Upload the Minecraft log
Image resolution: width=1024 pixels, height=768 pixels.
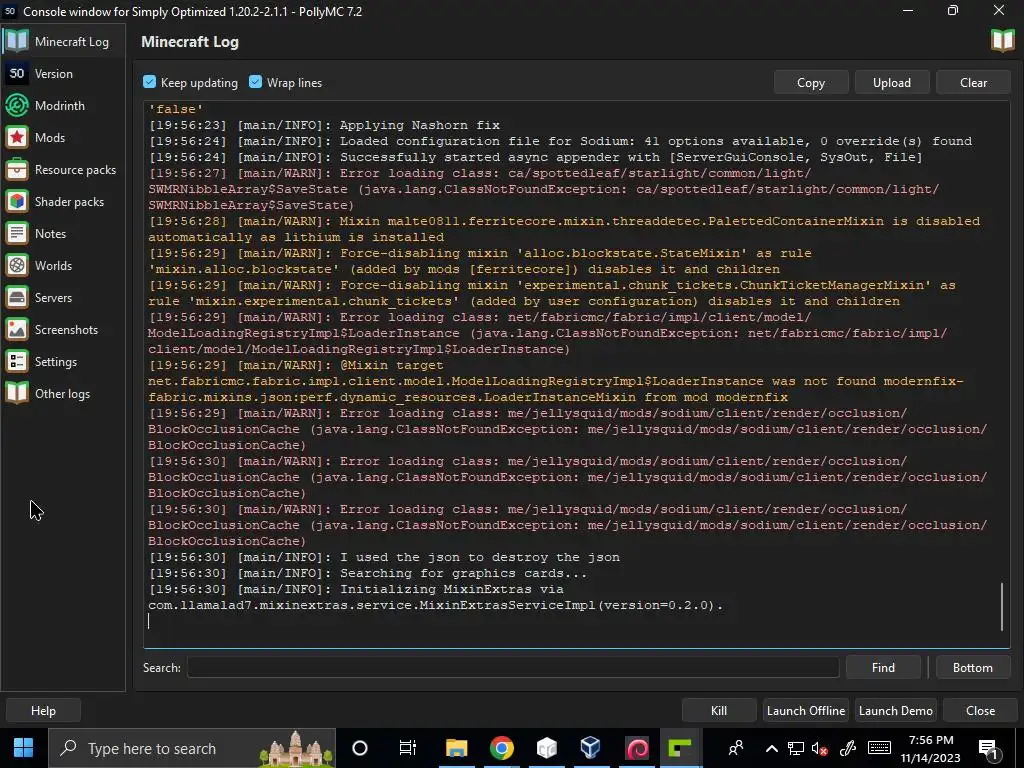[x=891, y=82]
